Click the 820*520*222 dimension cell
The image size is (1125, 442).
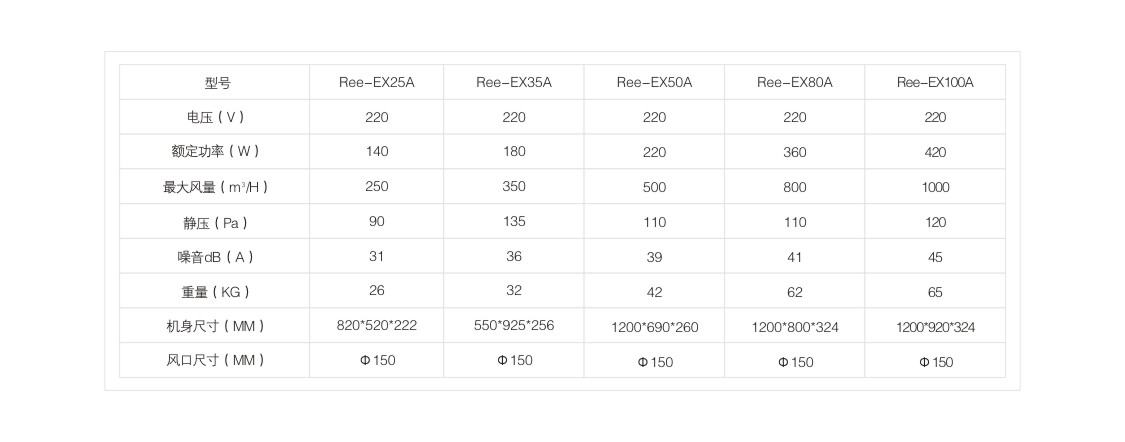coord(377,326)
